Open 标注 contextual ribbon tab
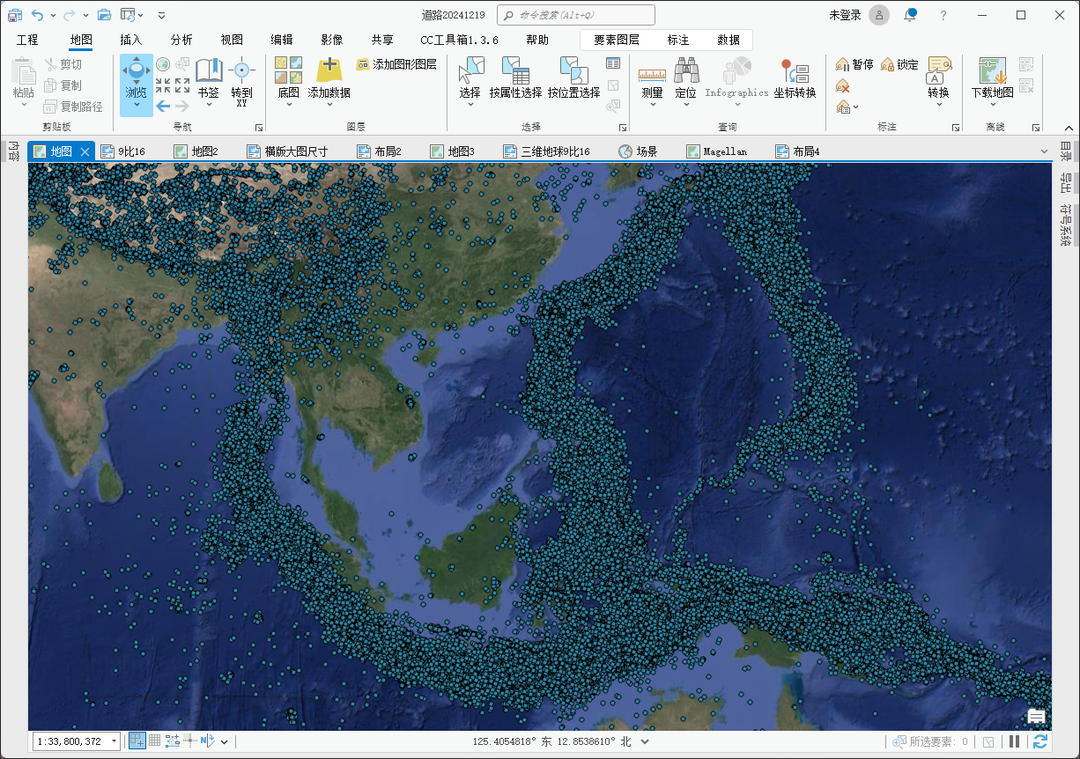 (678, 40)
